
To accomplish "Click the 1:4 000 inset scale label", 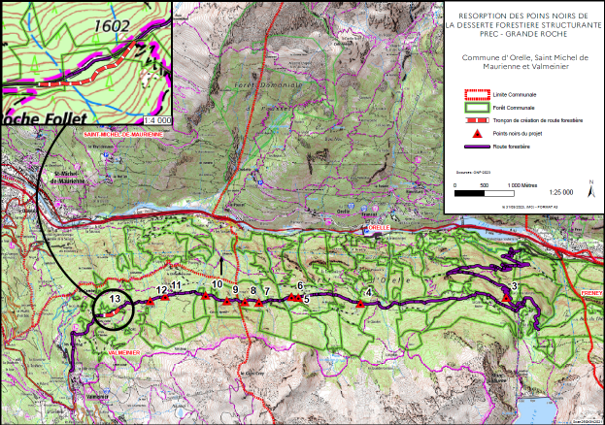I will [157, 120].
